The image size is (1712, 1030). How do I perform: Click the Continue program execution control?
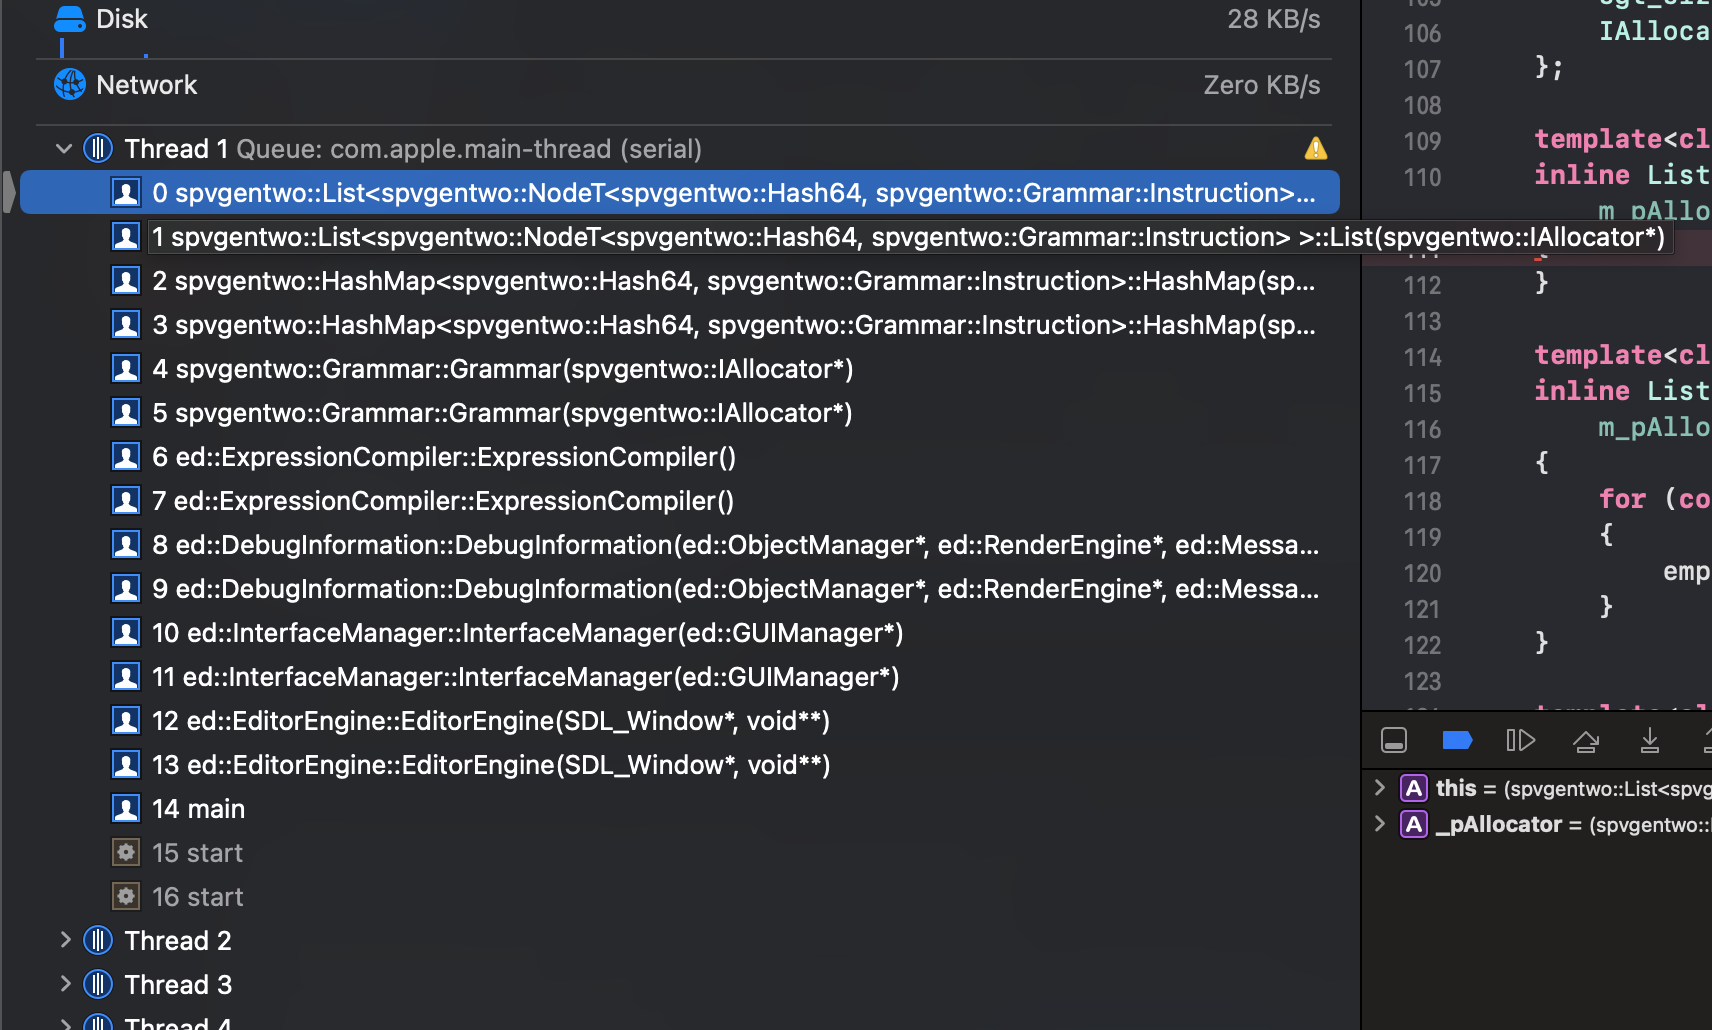coord(1520,740)
